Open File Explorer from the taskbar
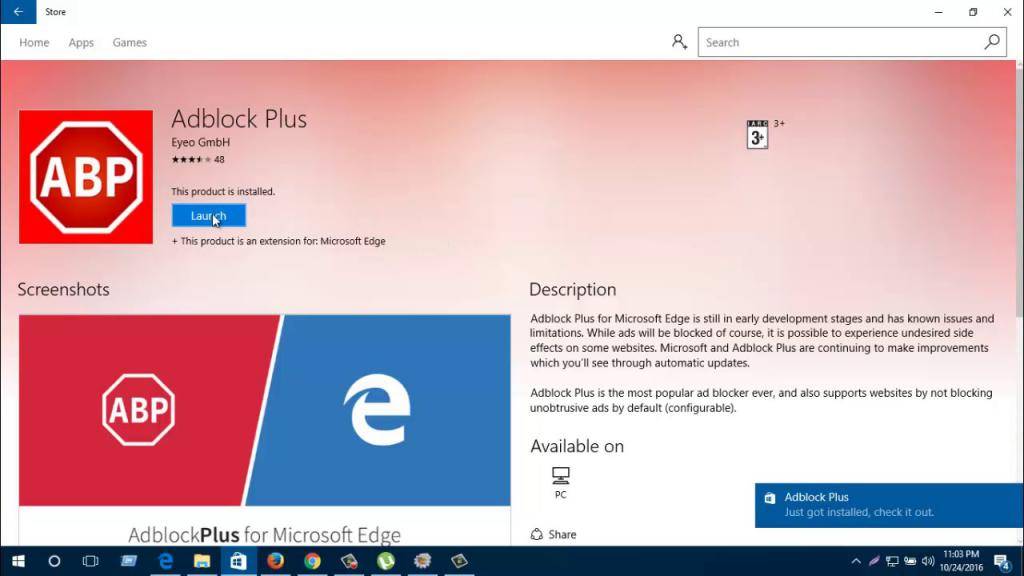The height and width of the screenshot is (576, 1024). pyautogui.click(x=202, y=561)
